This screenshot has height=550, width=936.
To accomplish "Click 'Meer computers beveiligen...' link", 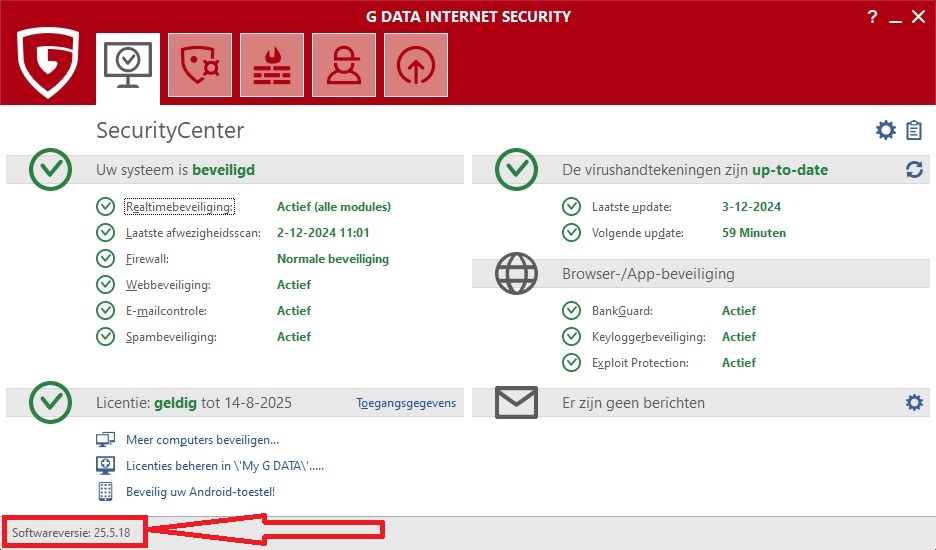I will tap(202, 440).
